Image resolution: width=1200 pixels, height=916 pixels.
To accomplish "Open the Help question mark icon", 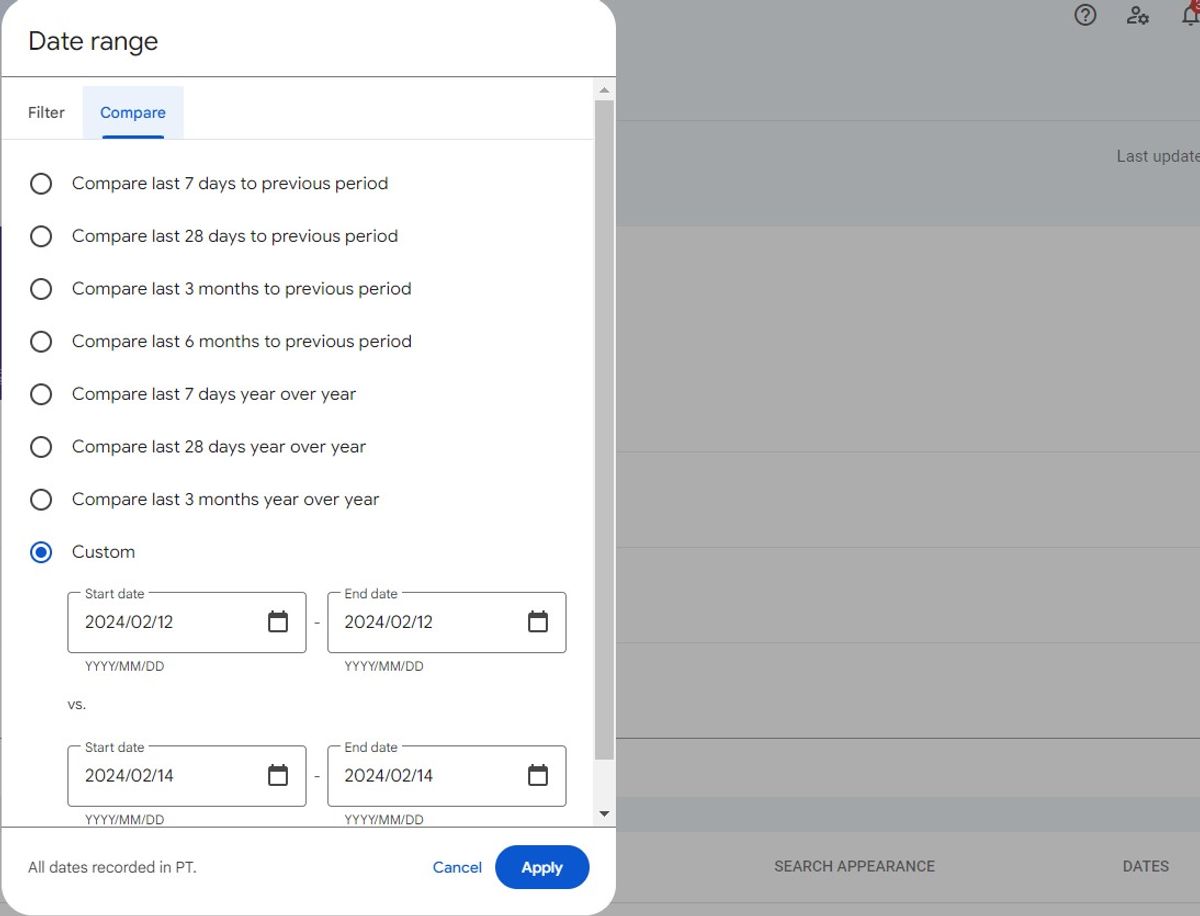I will (x=1085, y=15).
